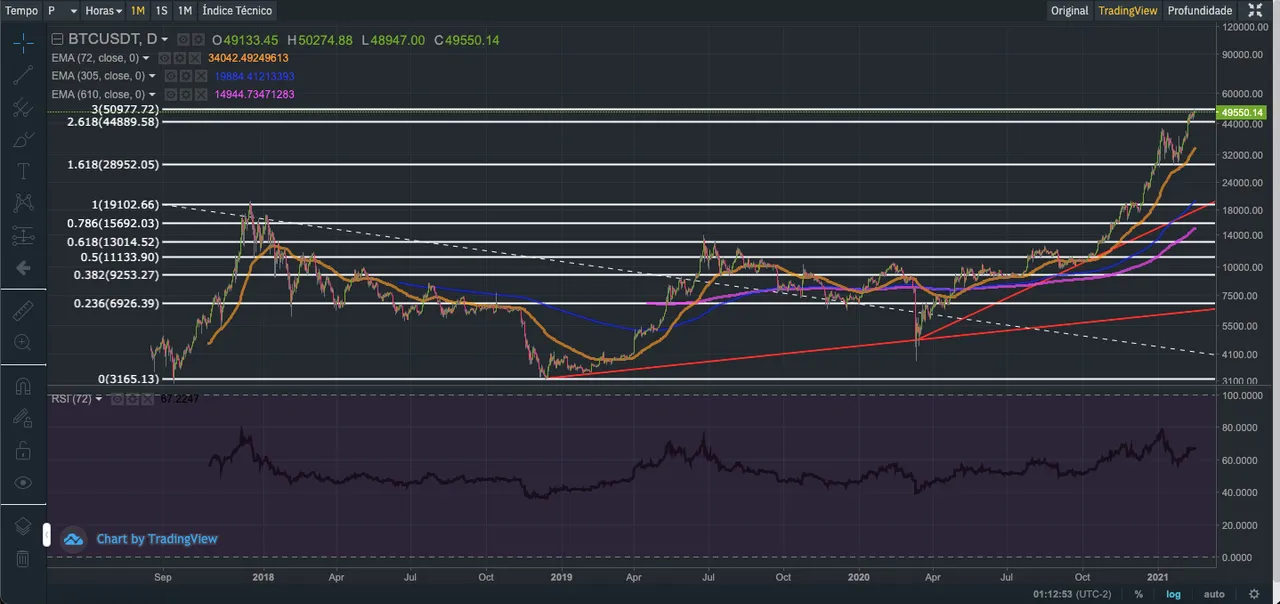This screenshot has height=604, width=1280.
Task: Open the chart patterns tool
Action: pos(23,203)
